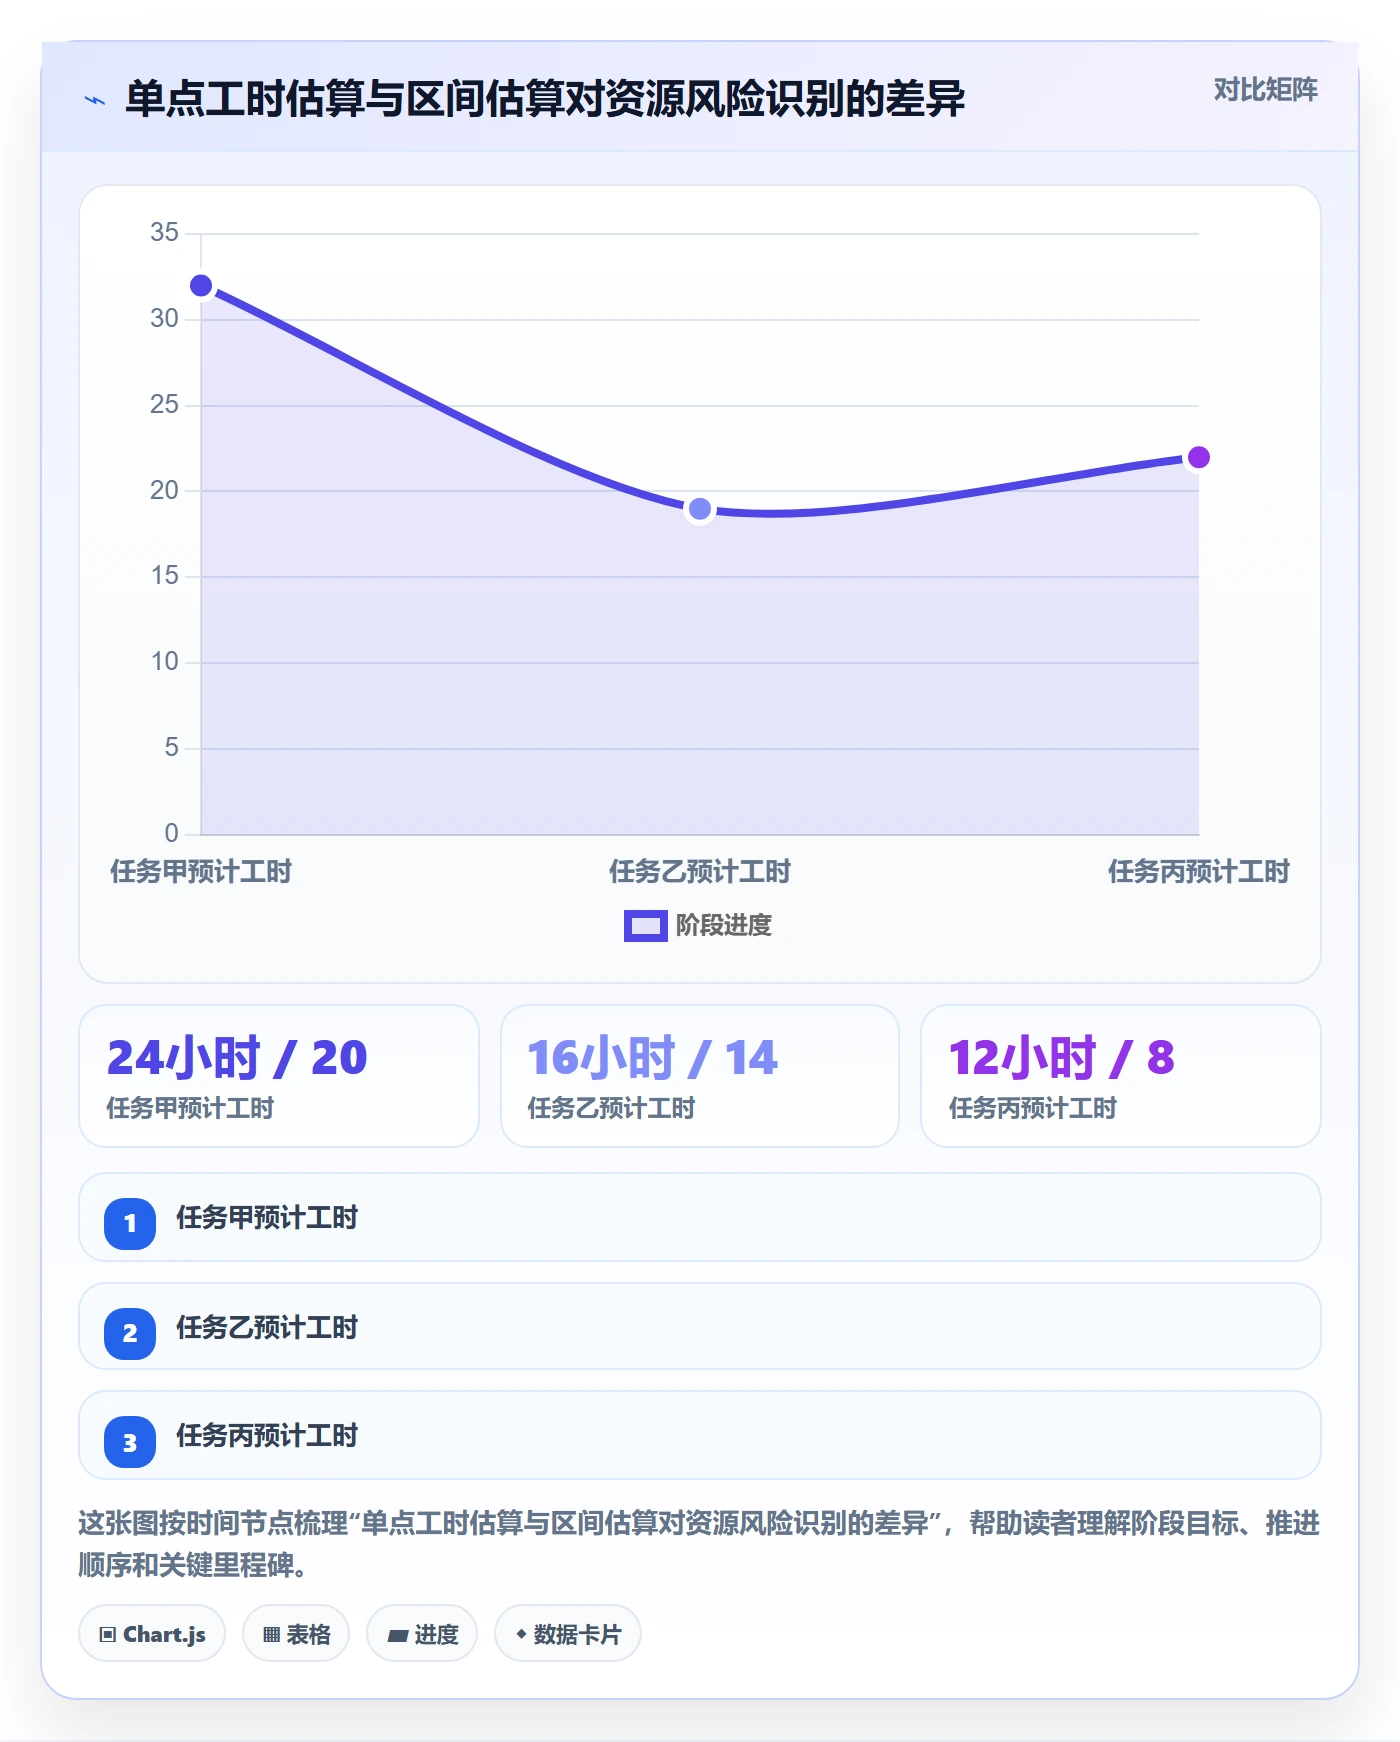Image resolution: width=1400 pixels, height=1742 pixels.
Task: Select the 任务乙预计工时 data point on the chart
Action: pyautogui.click(x=700, y=509)
